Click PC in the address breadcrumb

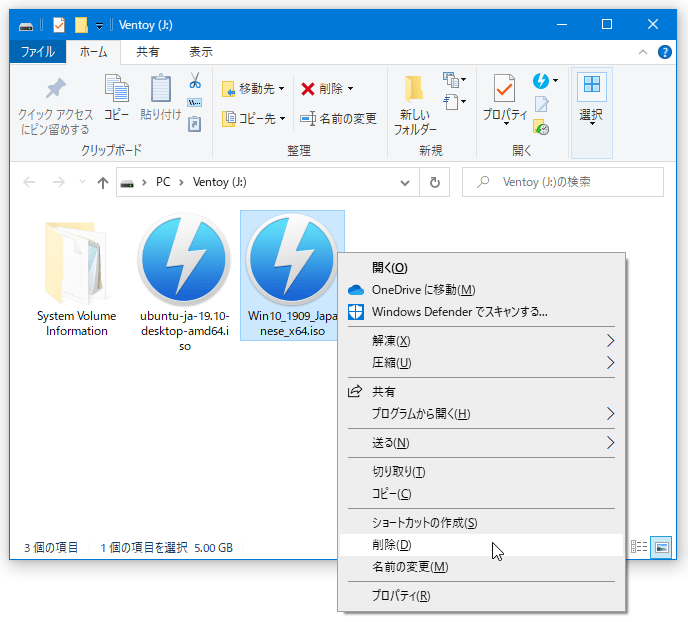(163, 182)
